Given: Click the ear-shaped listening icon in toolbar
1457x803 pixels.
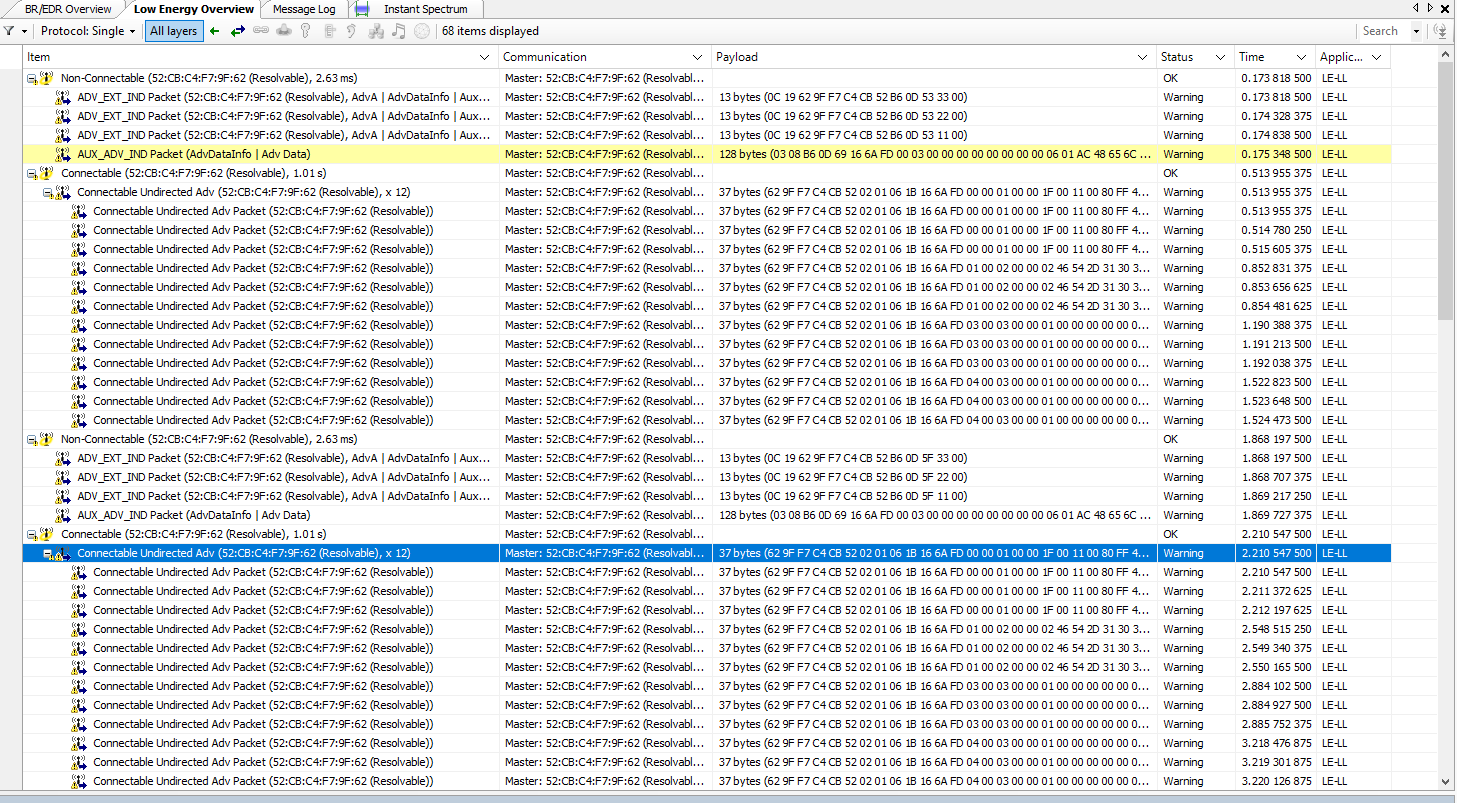Looking at the screenshot, I should click(x=351, y=31).
